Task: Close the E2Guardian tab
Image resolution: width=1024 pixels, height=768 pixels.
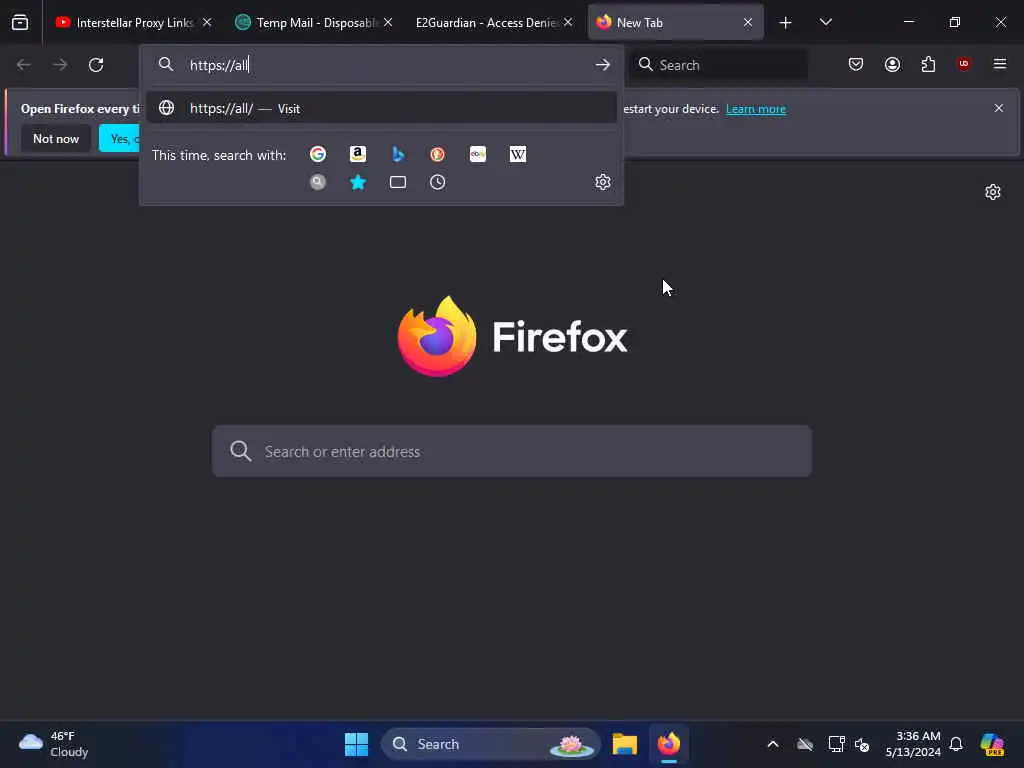Action: coord(568,22)
